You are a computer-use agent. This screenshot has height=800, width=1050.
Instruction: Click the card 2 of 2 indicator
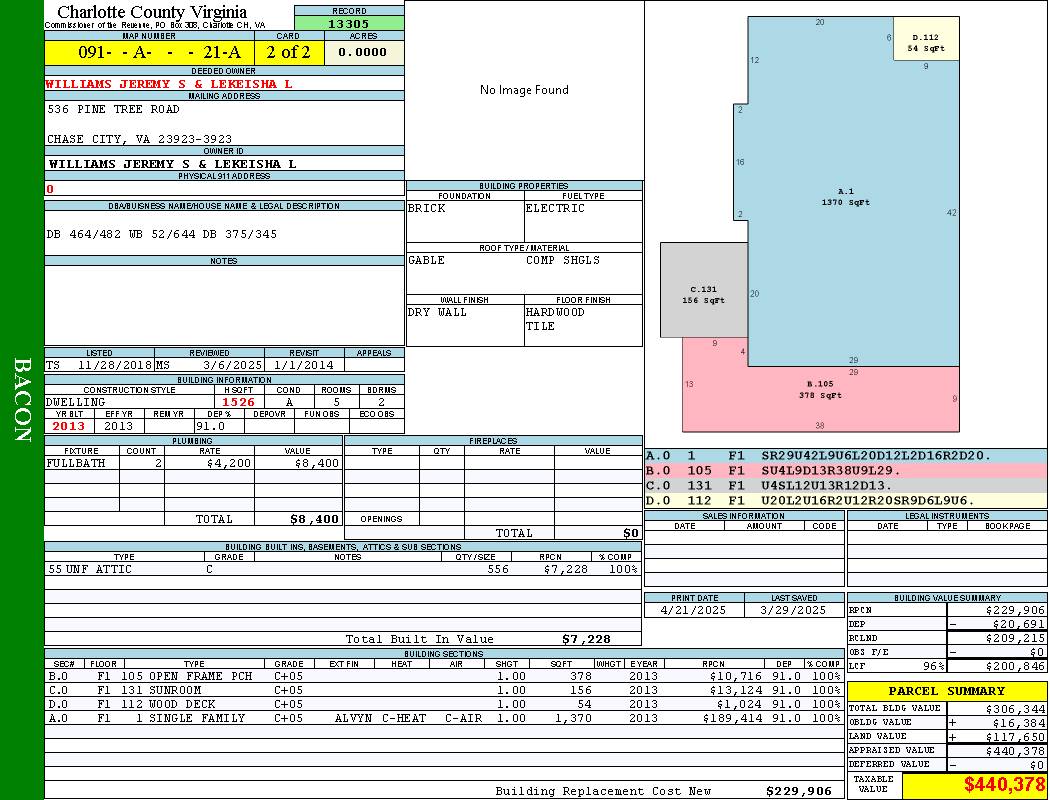[x=289, y=52]
